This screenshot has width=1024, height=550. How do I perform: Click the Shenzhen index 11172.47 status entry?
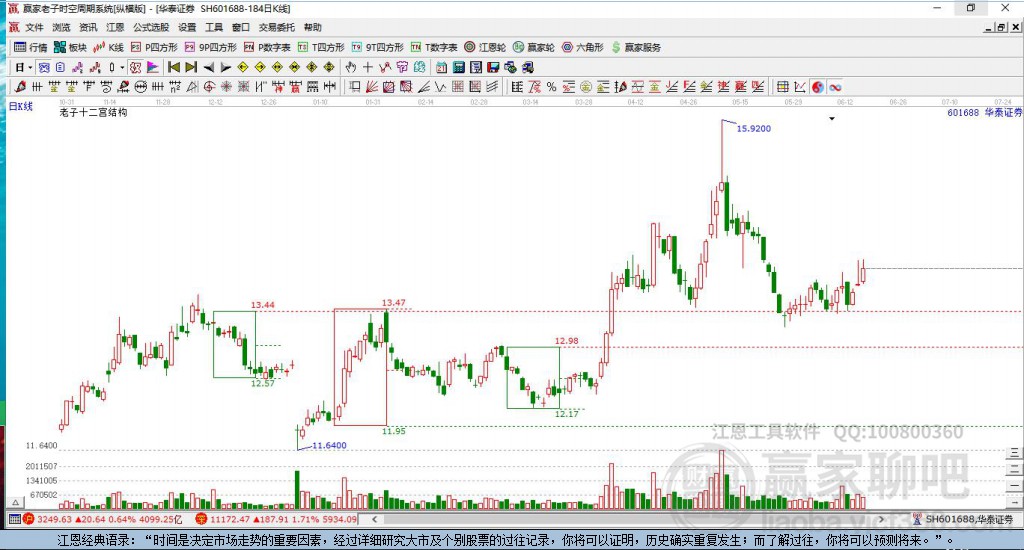point(277,519)
